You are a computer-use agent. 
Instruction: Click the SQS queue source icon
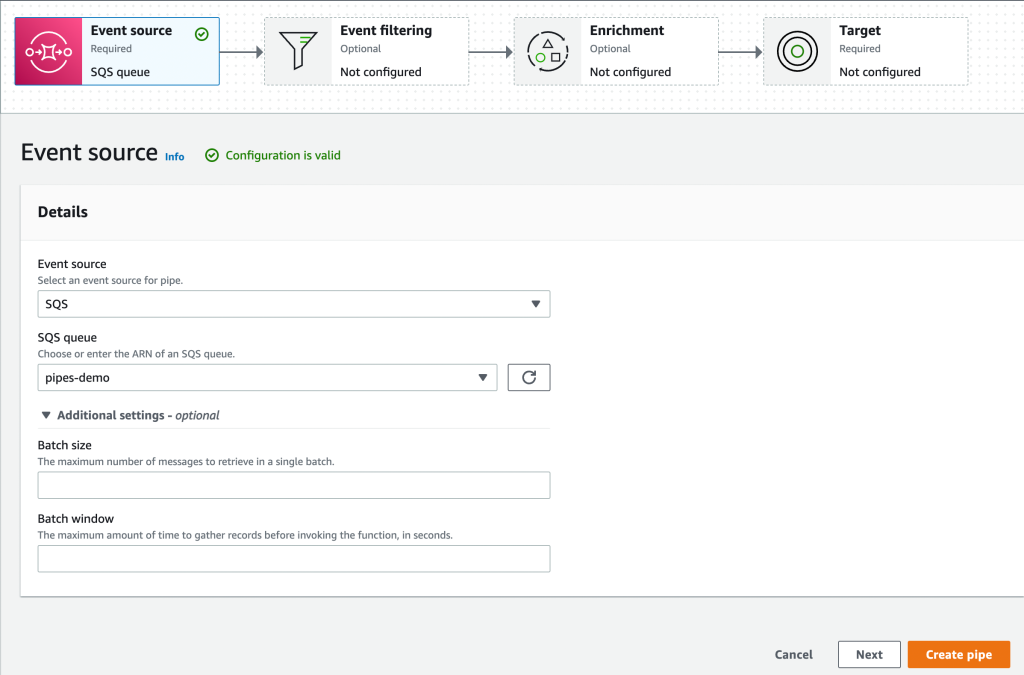pyautogui.click(x=48, y=52)
